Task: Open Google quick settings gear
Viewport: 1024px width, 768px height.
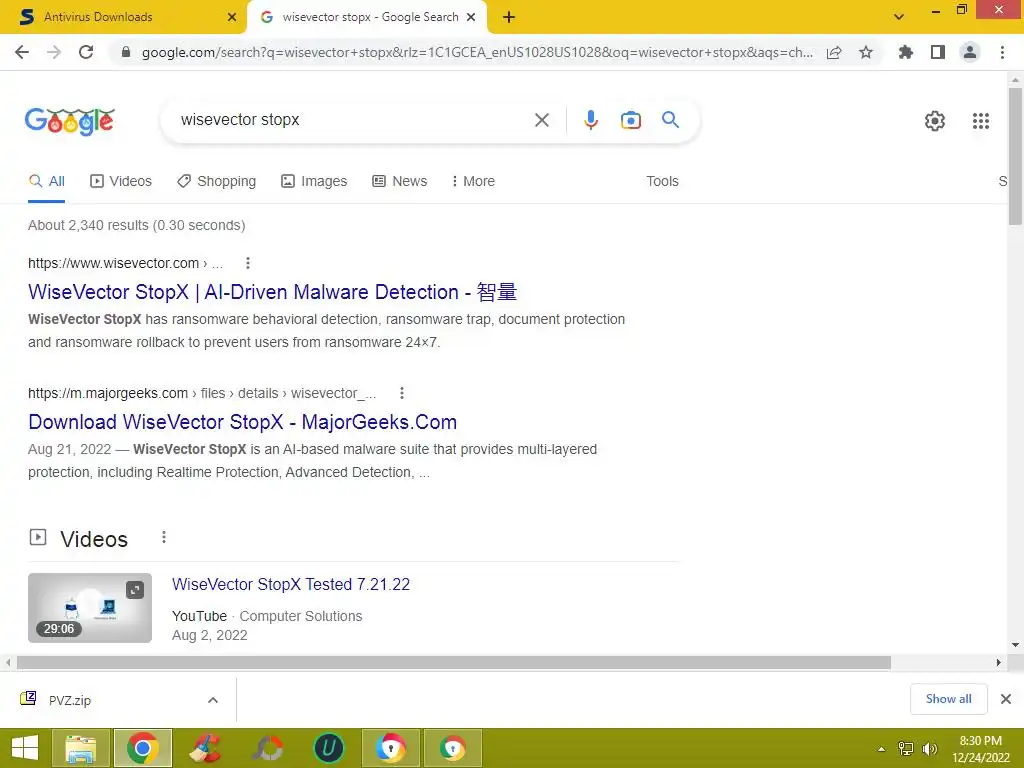Action: 935,121
